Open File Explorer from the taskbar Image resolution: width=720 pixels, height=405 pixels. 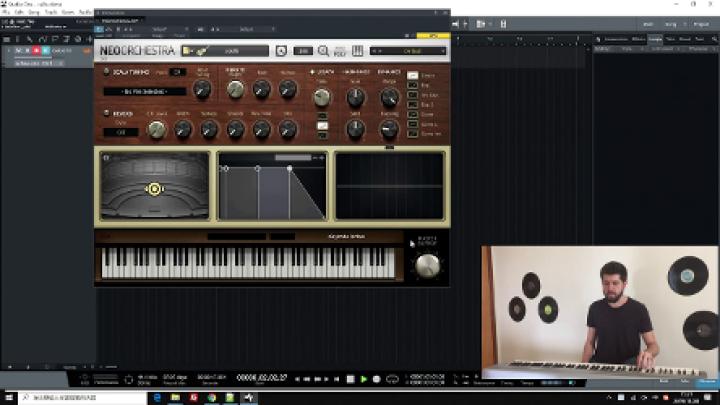(x=175, y=398)
